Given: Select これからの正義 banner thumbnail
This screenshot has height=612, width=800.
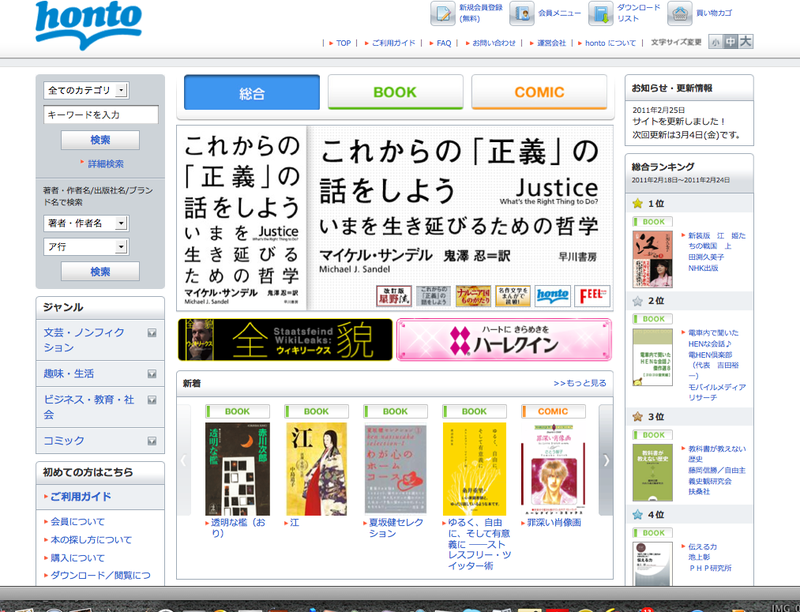Looking at the screenshot, I should pyautogui.click(x=434, y=296).
